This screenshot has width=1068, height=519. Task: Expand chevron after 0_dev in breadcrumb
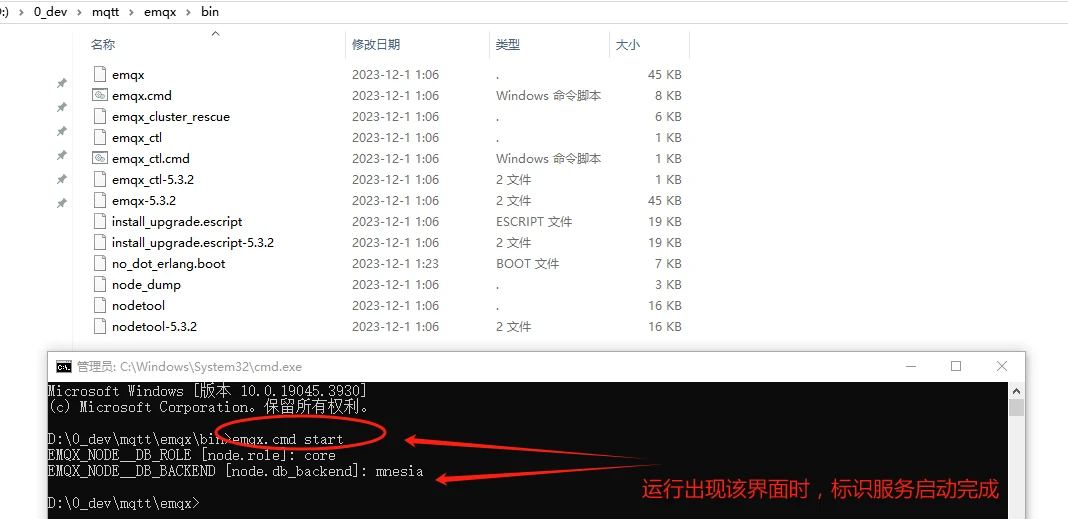tap(80, 12)
